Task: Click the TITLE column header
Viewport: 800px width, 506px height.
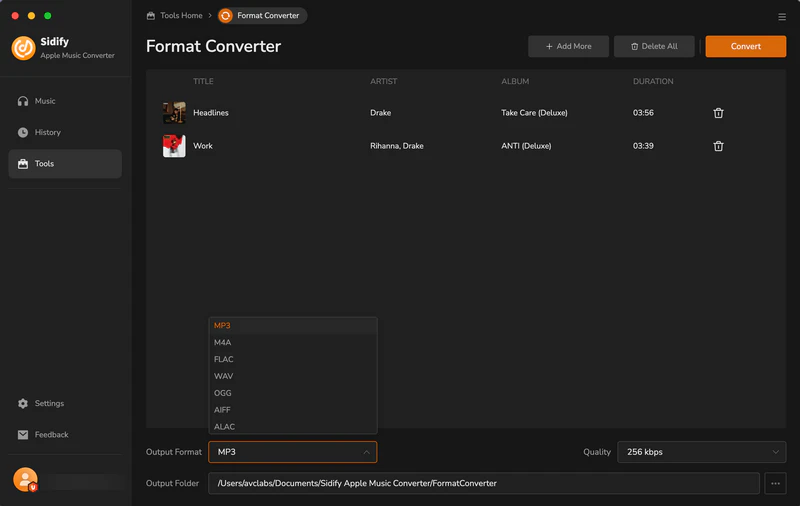Action: pos(203,81)
